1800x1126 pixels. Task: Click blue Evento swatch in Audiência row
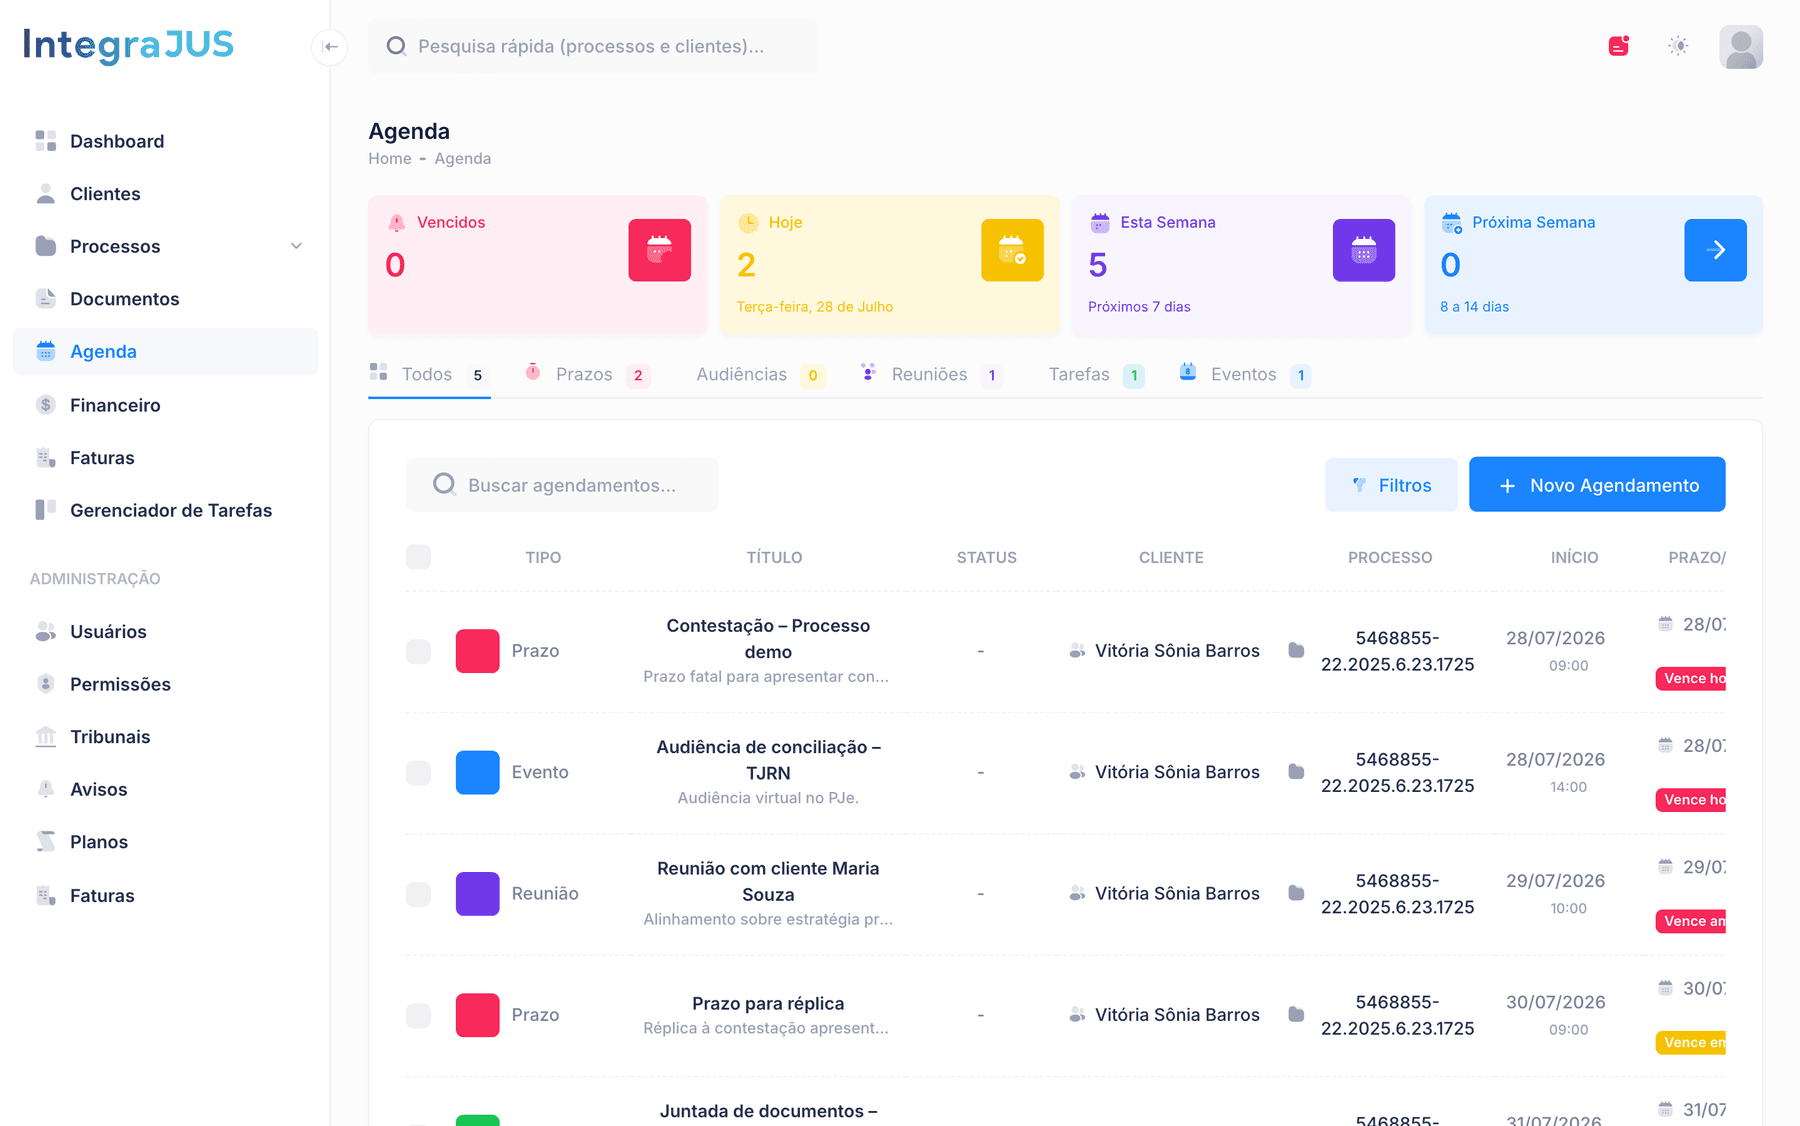pos(478,772)
